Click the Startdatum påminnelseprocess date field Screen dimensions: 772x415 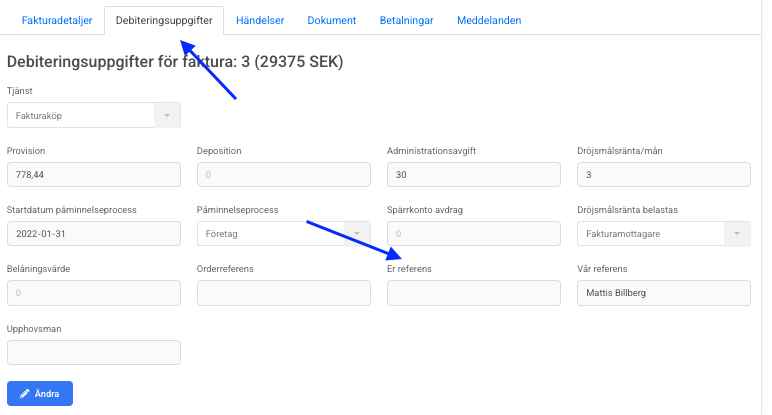tap(94, 233)
